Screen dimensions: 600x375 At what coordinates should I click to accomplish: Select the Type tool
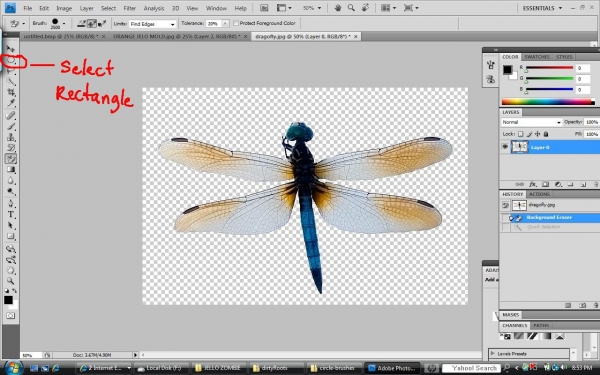coord(11,215)
